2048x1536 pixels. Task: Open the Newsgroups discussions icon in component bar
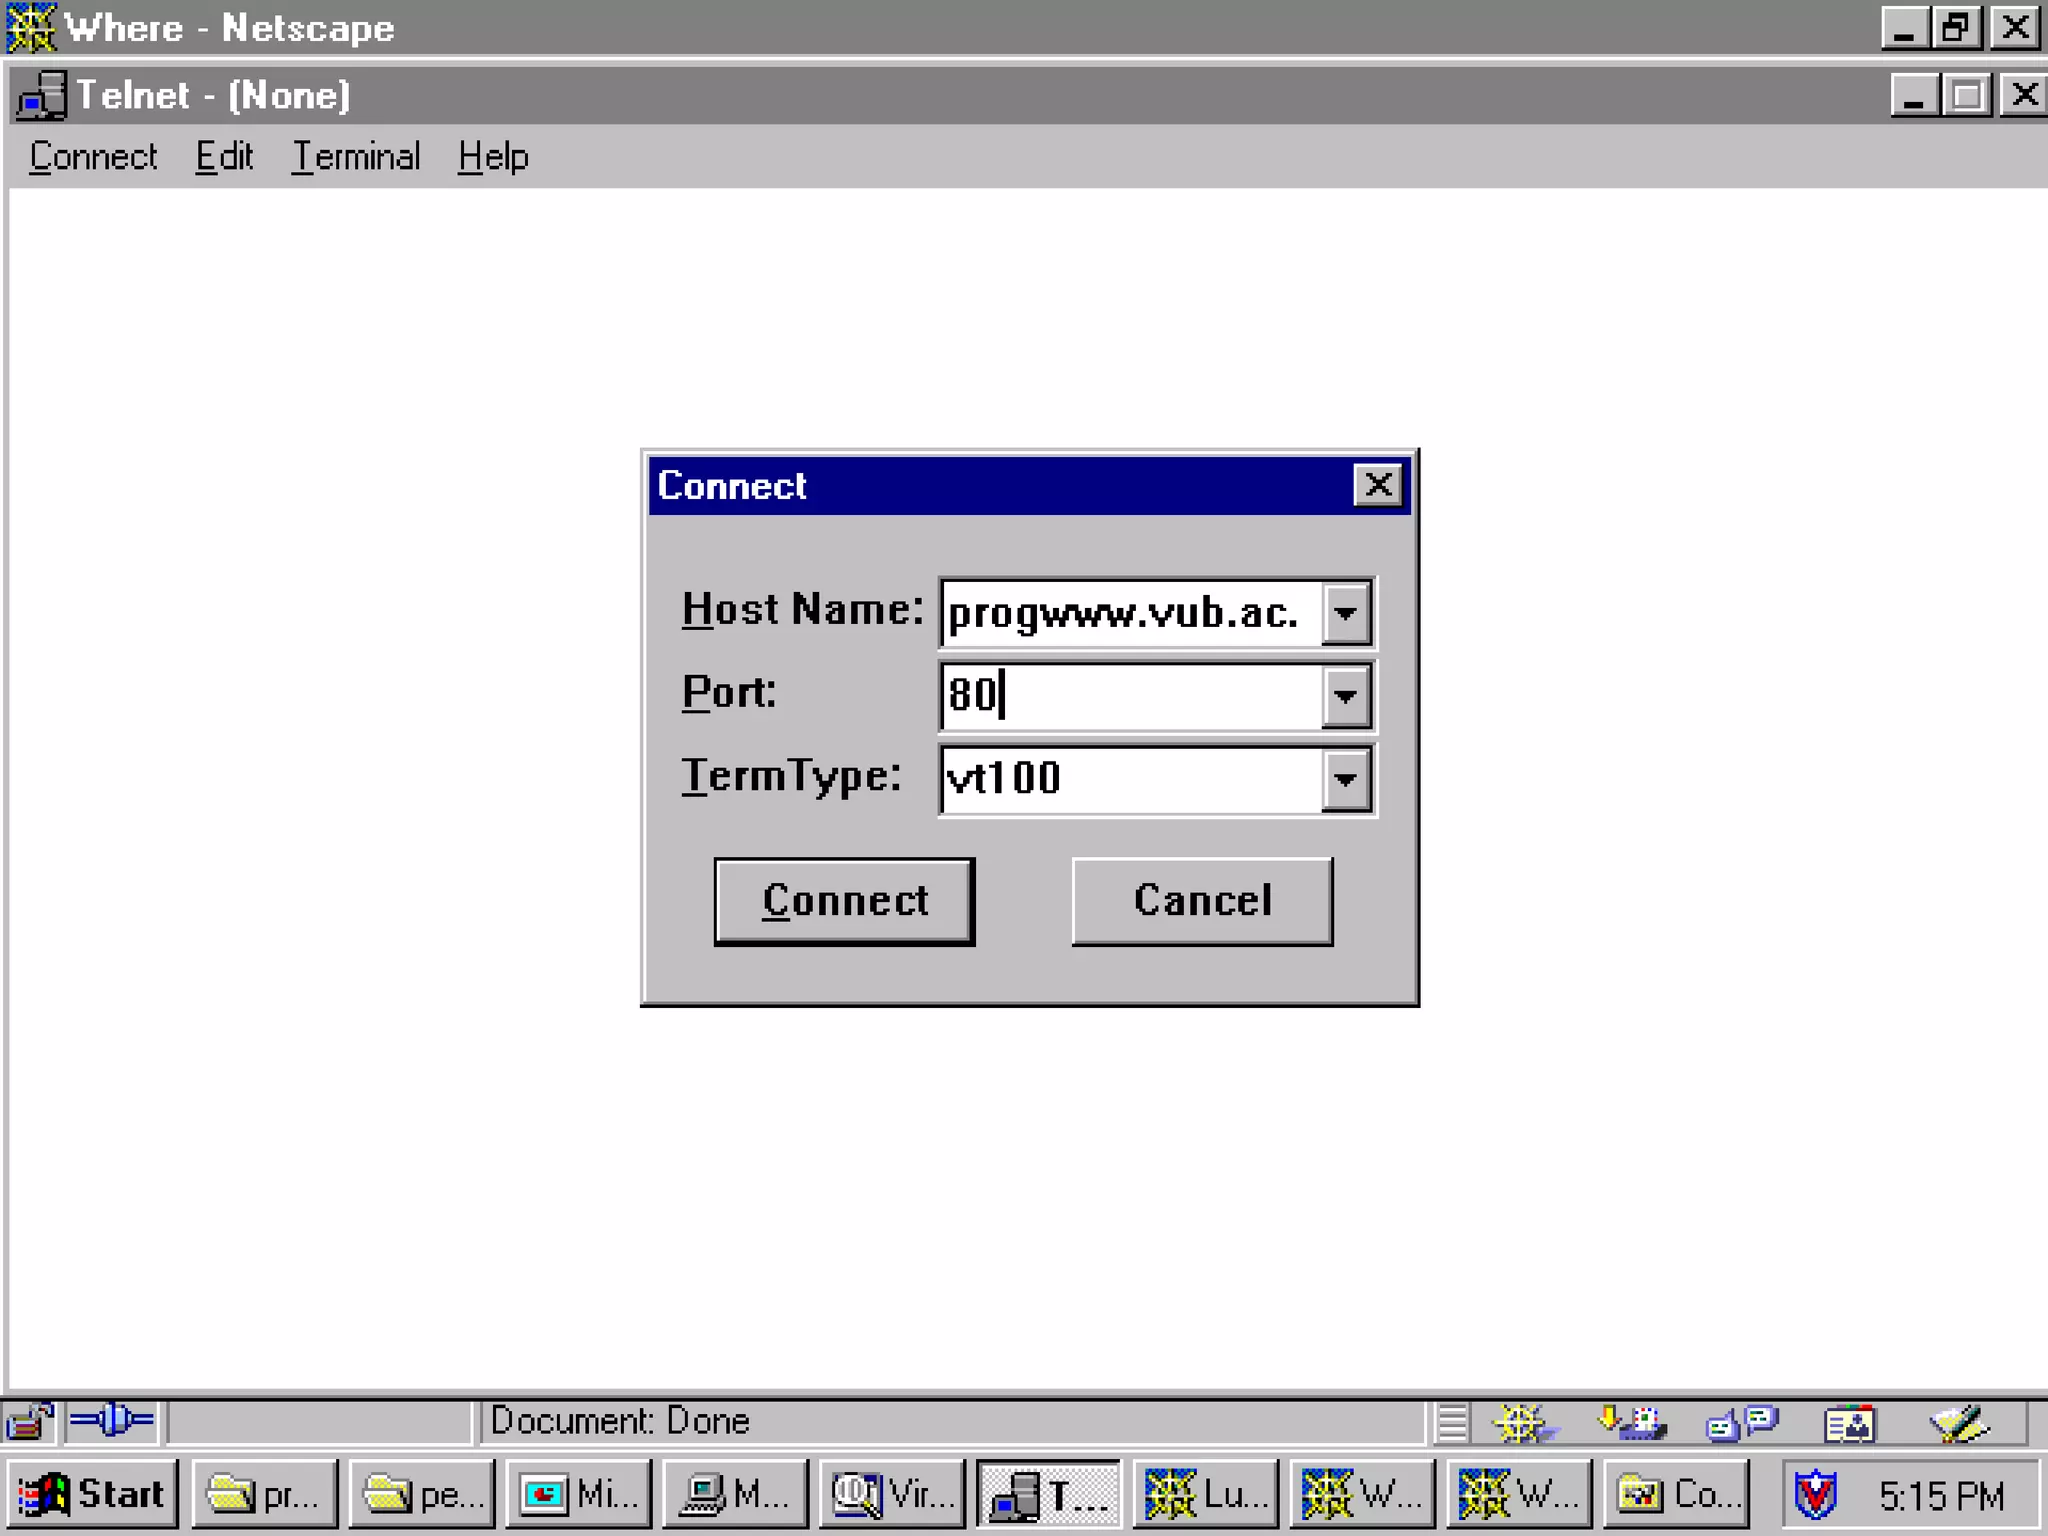coord(1741,1423)
